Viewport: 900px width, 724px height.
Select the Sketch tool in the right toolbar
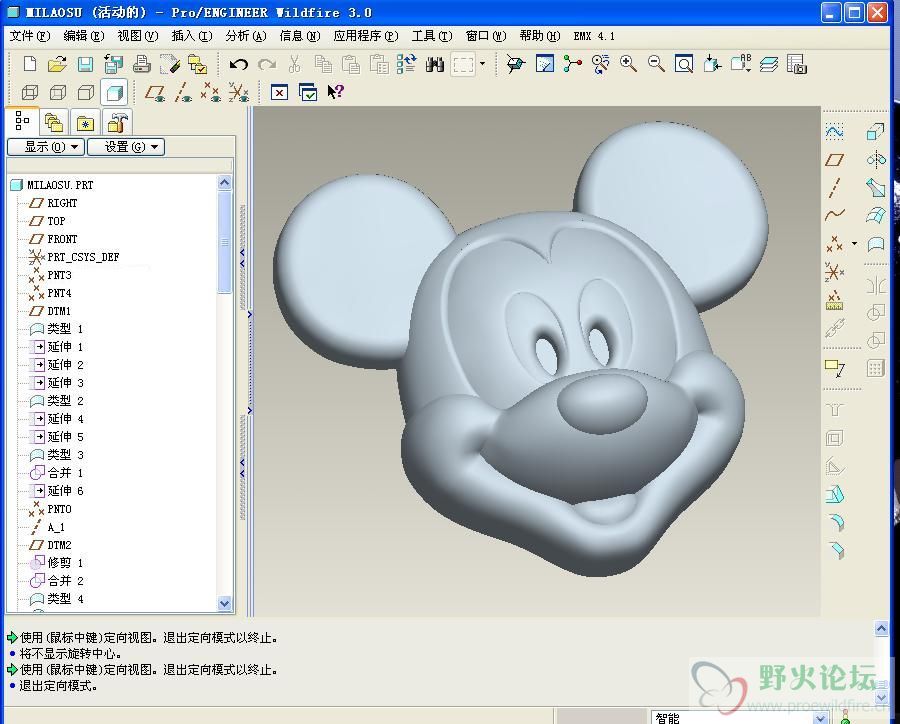(835, 132)
